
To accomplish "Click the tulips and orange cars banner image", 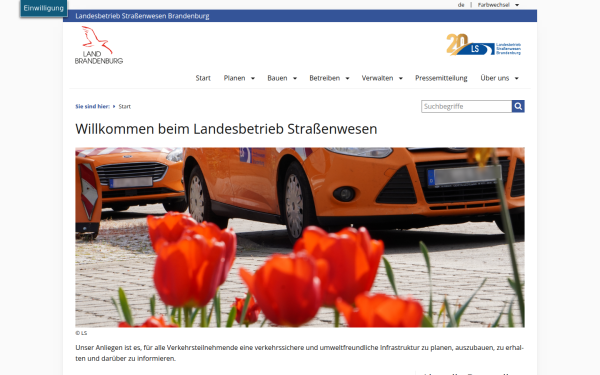I will (x=300, y=237).
